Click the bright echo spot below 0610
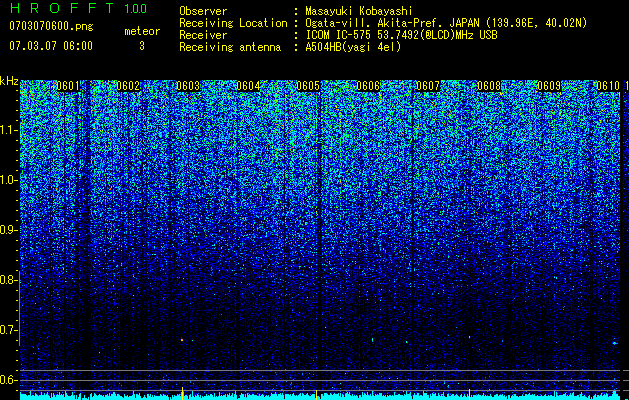Viewport: 629px width, 400px height. pyautogui.click(x=615, y=343)
